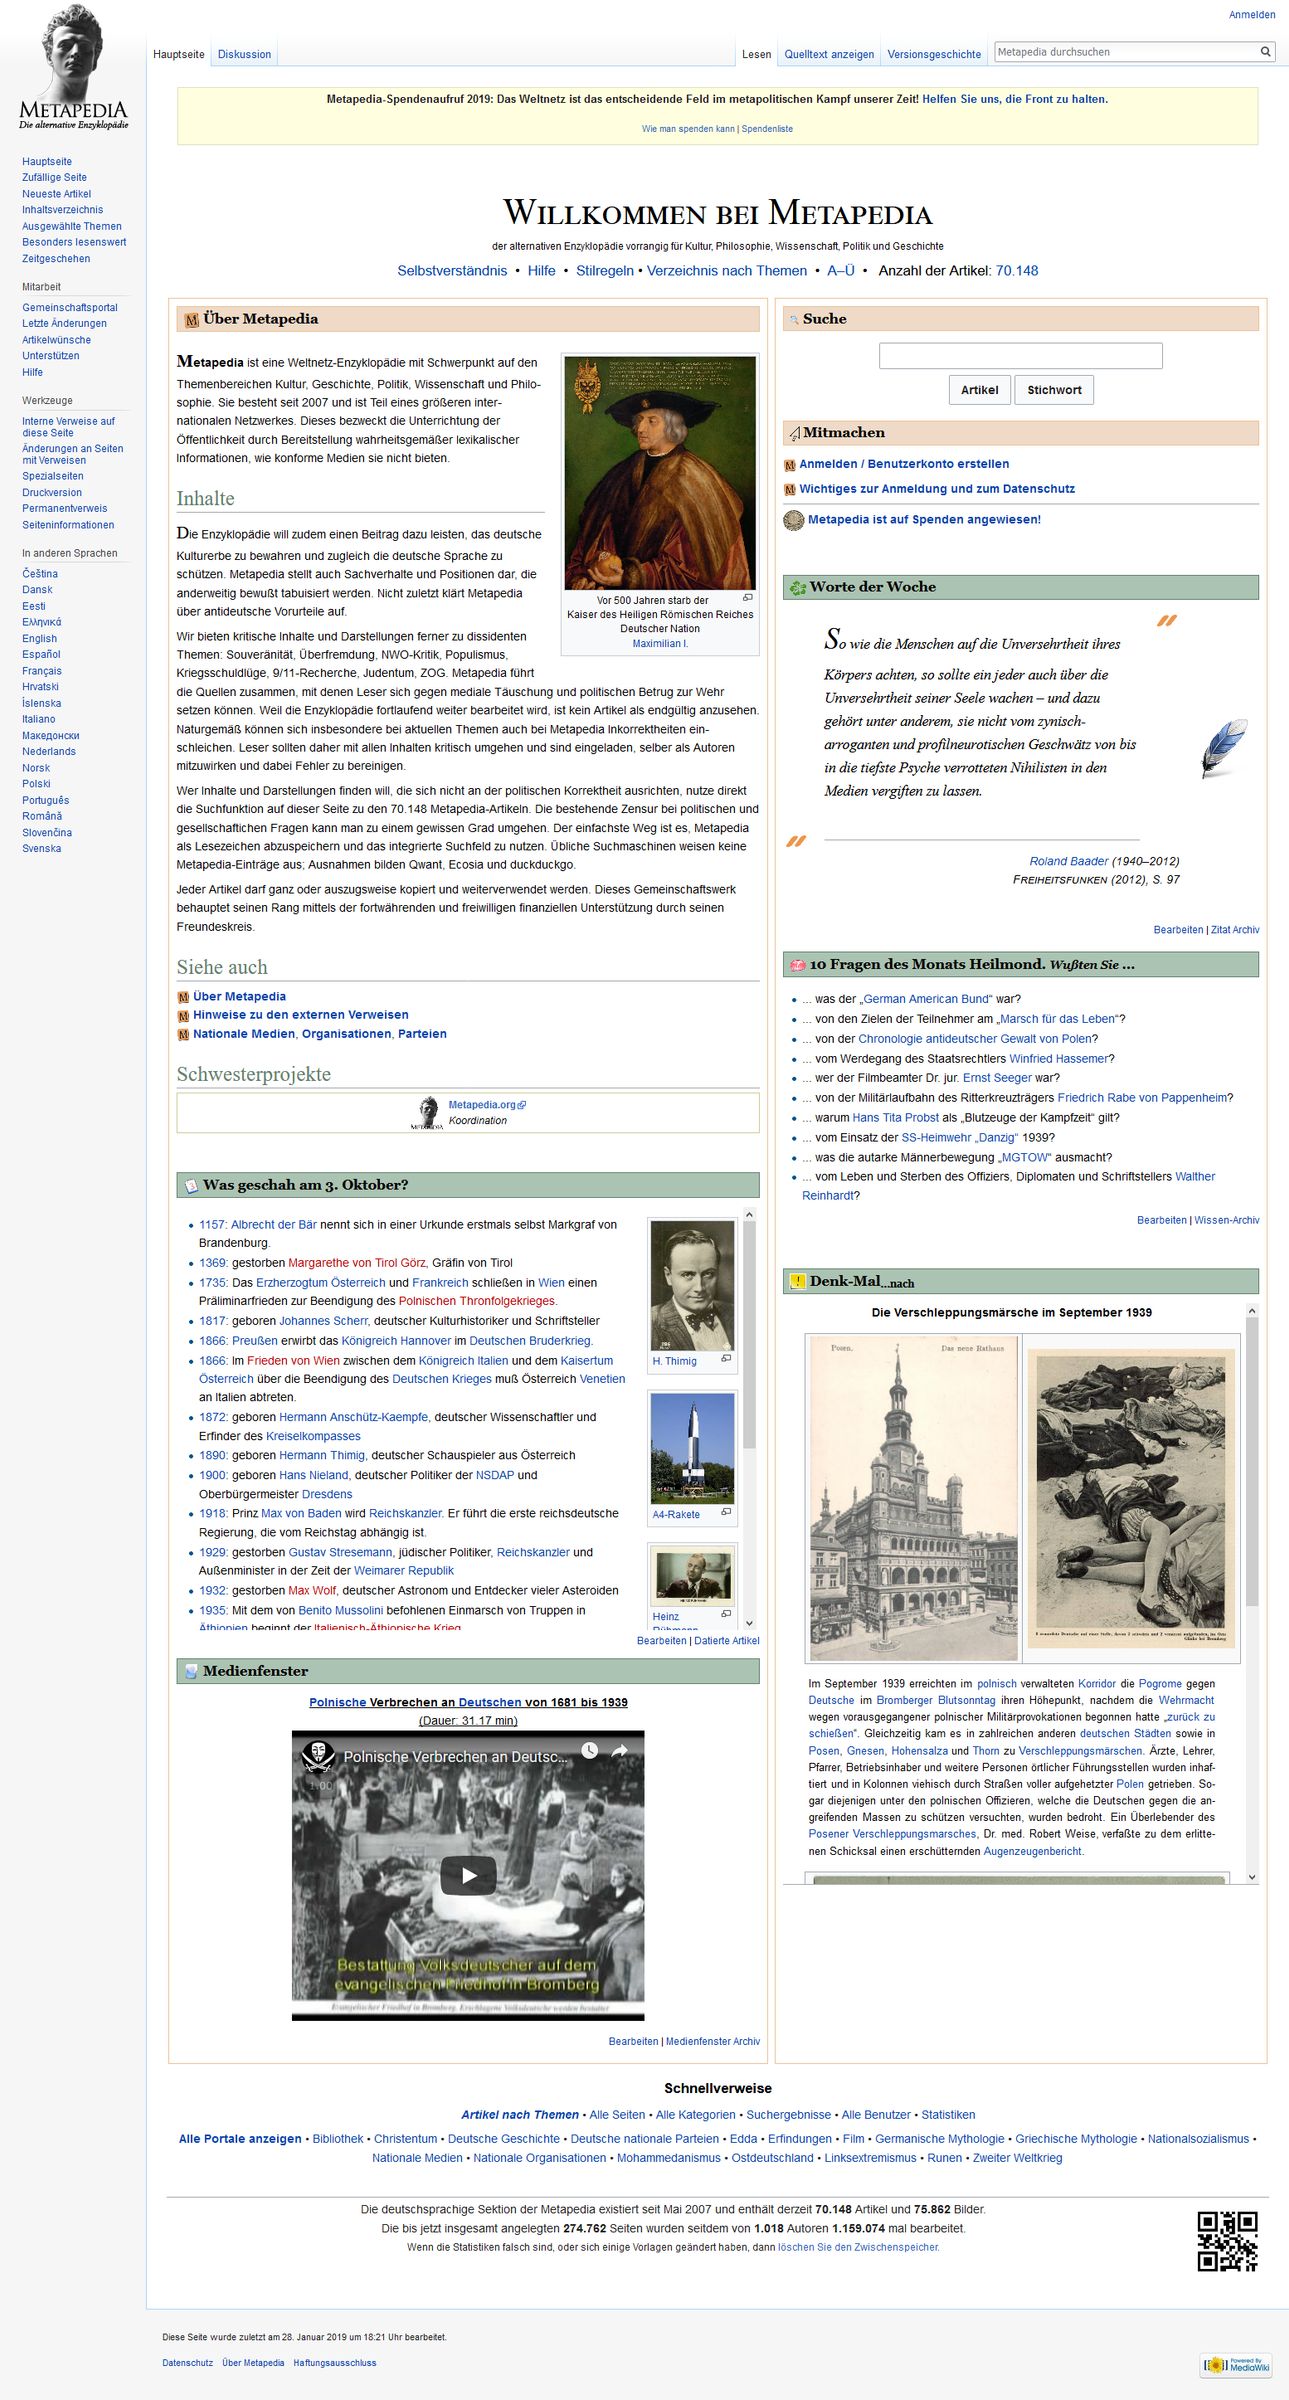Click the Denk-Mal box scrollbar thumb
Screen dimensions: 1289x2400
coord(1251,1462)
